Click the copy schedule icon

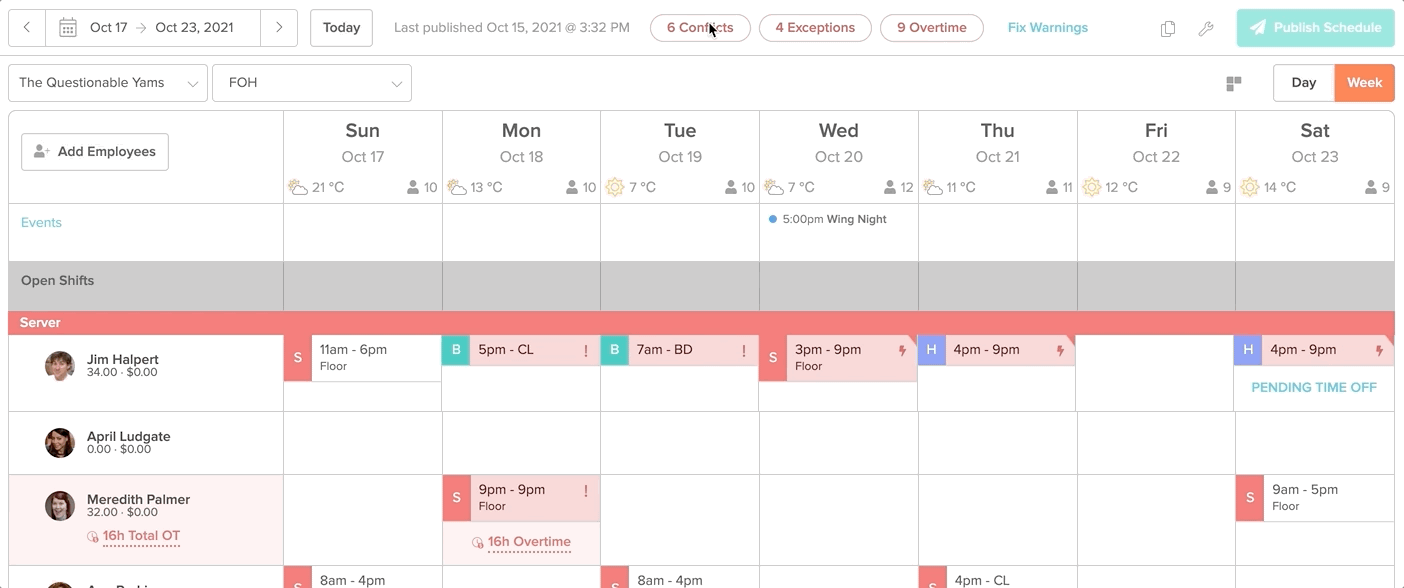pos(1167,29)
